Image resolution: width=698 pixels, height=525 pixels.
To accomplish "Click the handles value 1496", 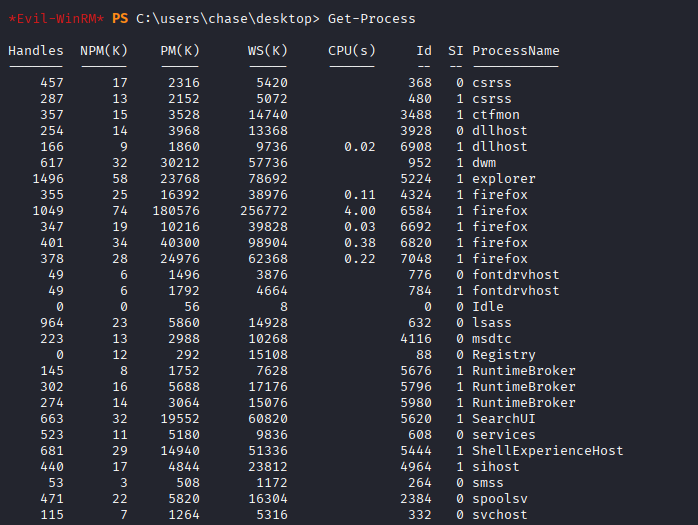I will (48, 179).
